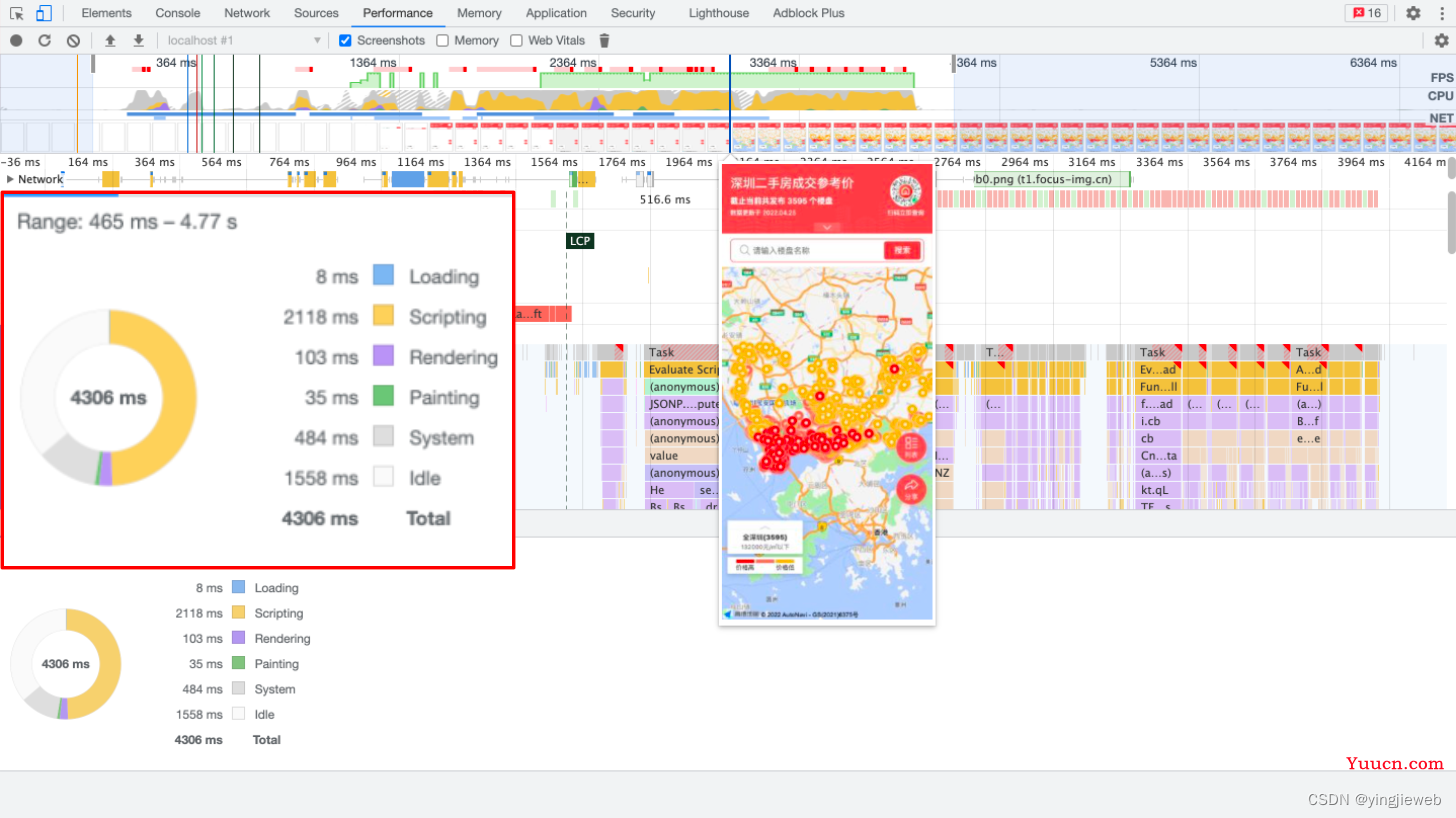The image size is (1456, 818).
Task: Click the Evaluate Script flame chart bar
Action: point(683,370)
